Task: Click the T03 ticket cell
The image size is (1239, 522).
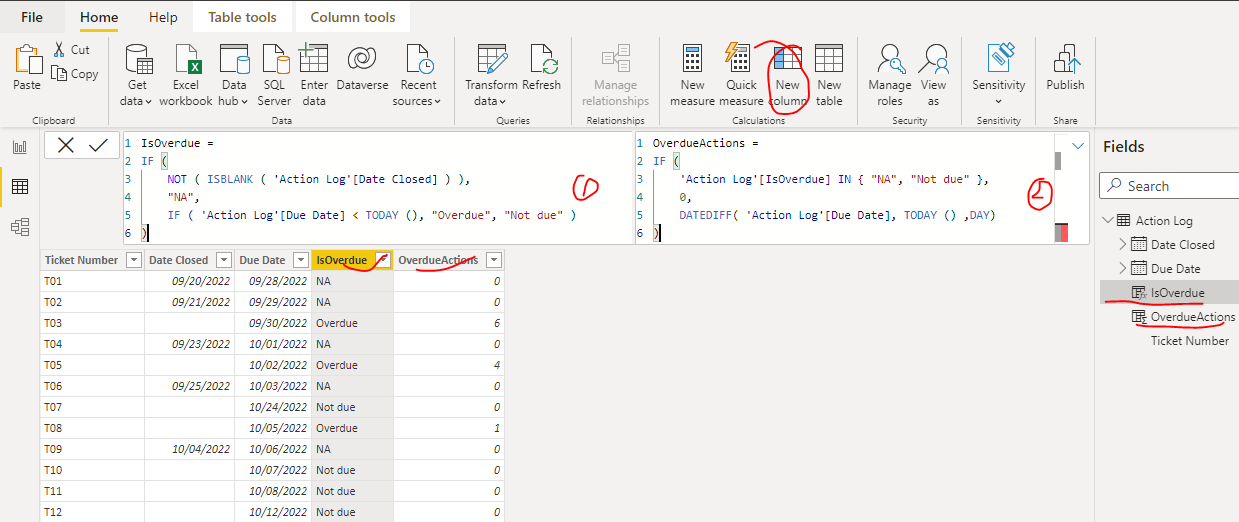Action: 92,324
